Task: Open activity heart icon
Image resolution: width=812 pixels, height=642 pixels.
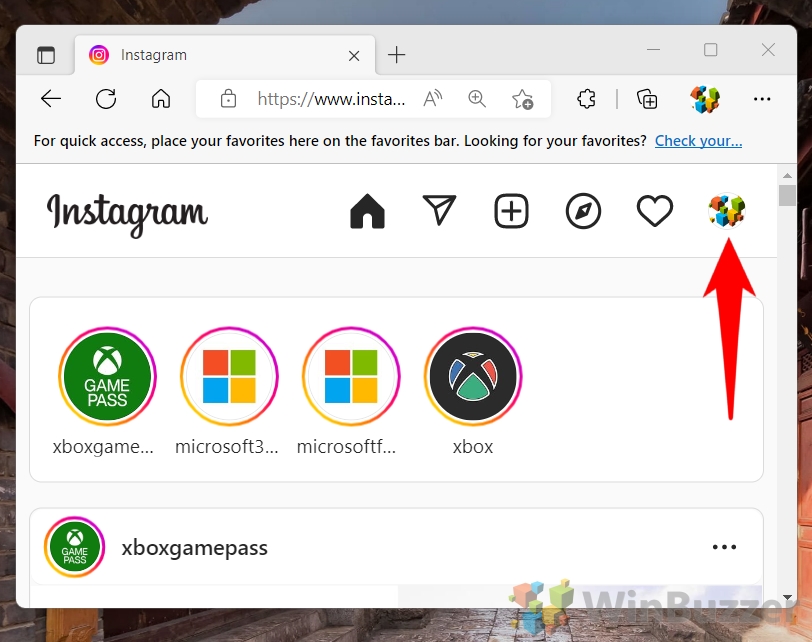Action: point(655,211)
